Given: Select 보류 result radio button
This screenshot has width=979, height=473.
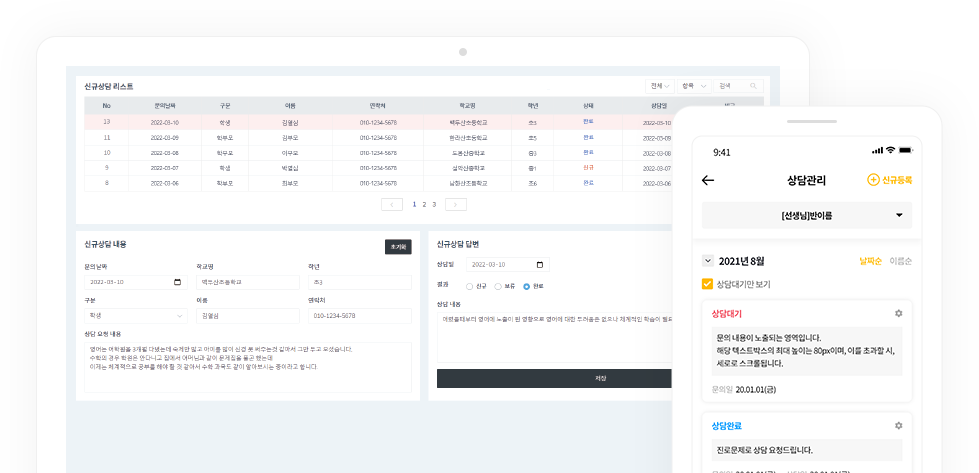Looking at the screenshot, I should [x=498, y=286].
